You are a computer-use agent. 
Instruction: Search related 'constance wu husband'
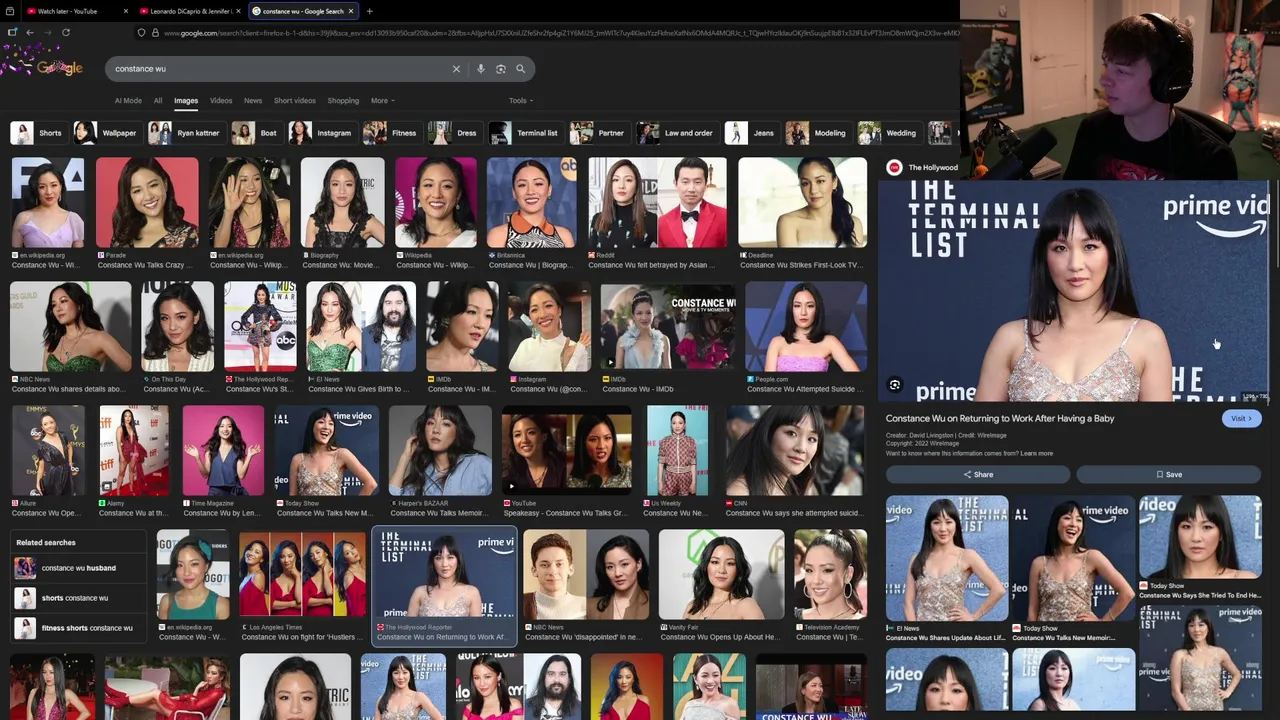click(79, 568)
